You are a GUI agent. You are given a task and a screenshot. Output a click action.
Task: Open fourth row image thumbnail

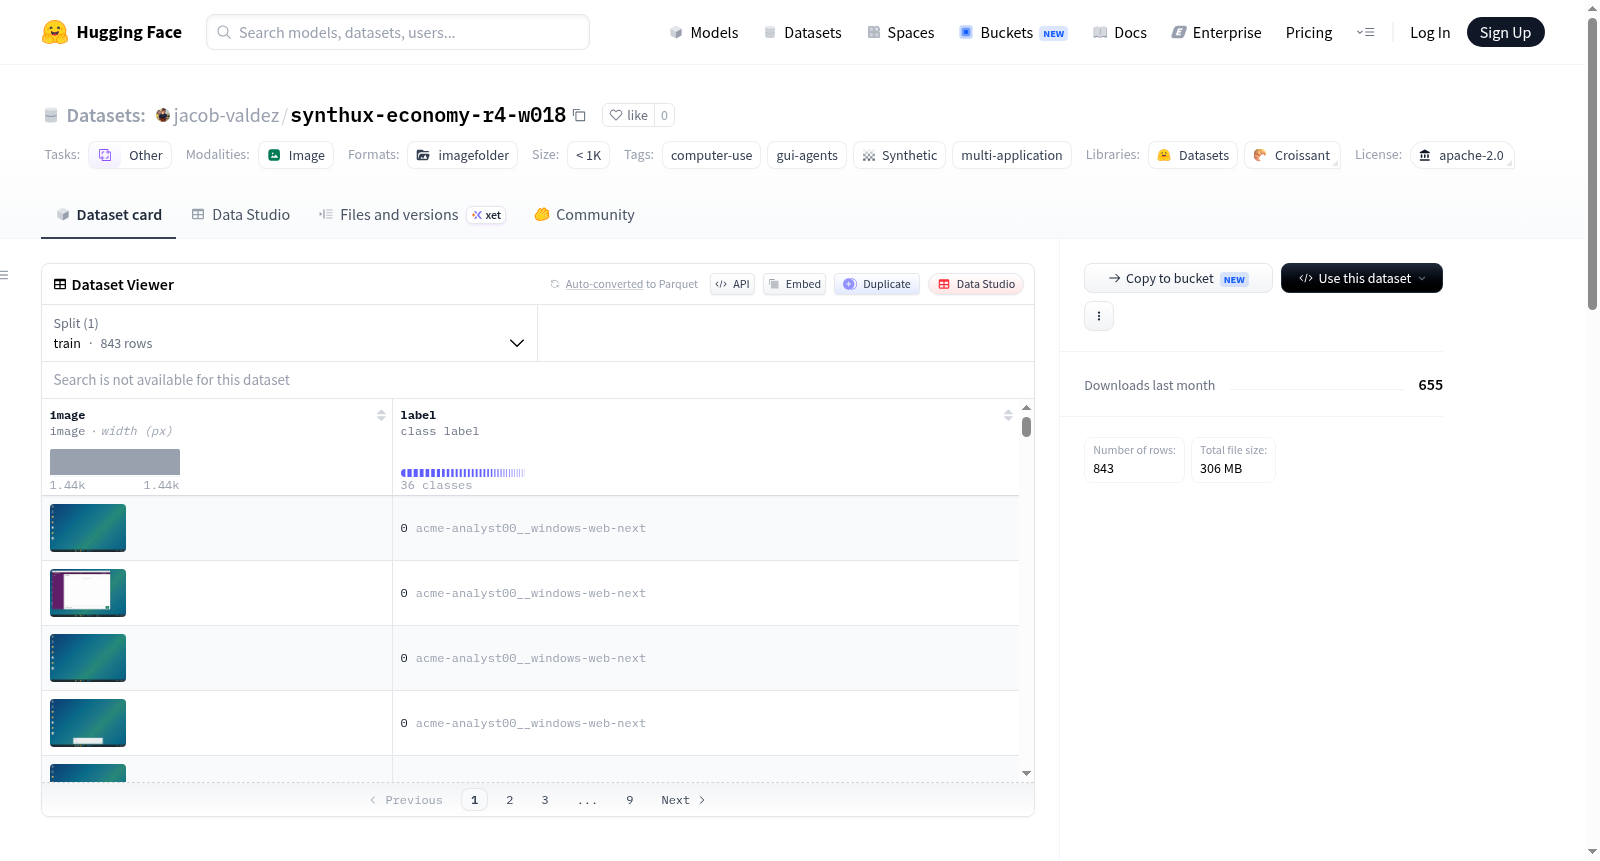coord(88,723)
